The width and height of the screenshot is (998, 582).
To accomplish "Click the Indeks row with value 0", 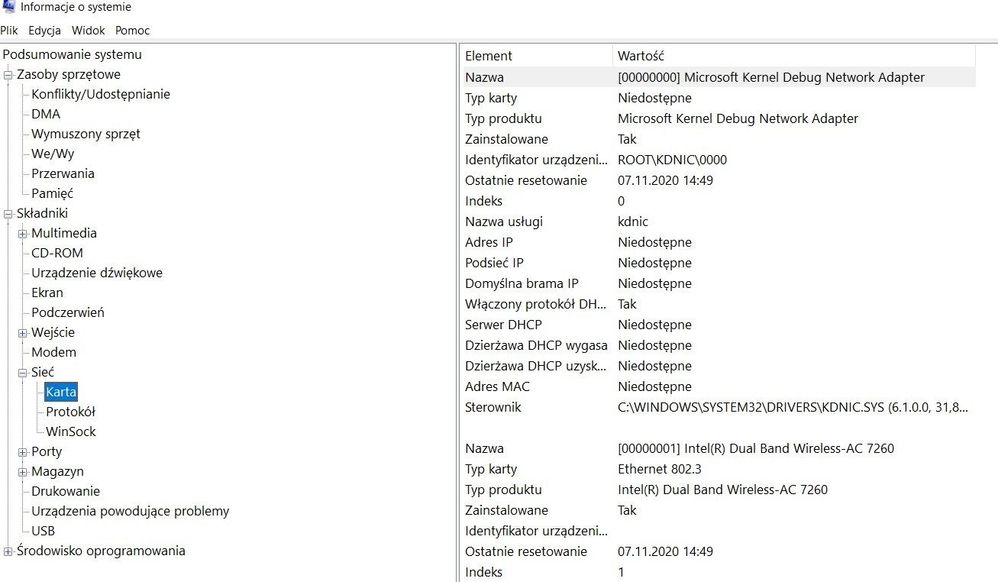I will pos(719,201).
